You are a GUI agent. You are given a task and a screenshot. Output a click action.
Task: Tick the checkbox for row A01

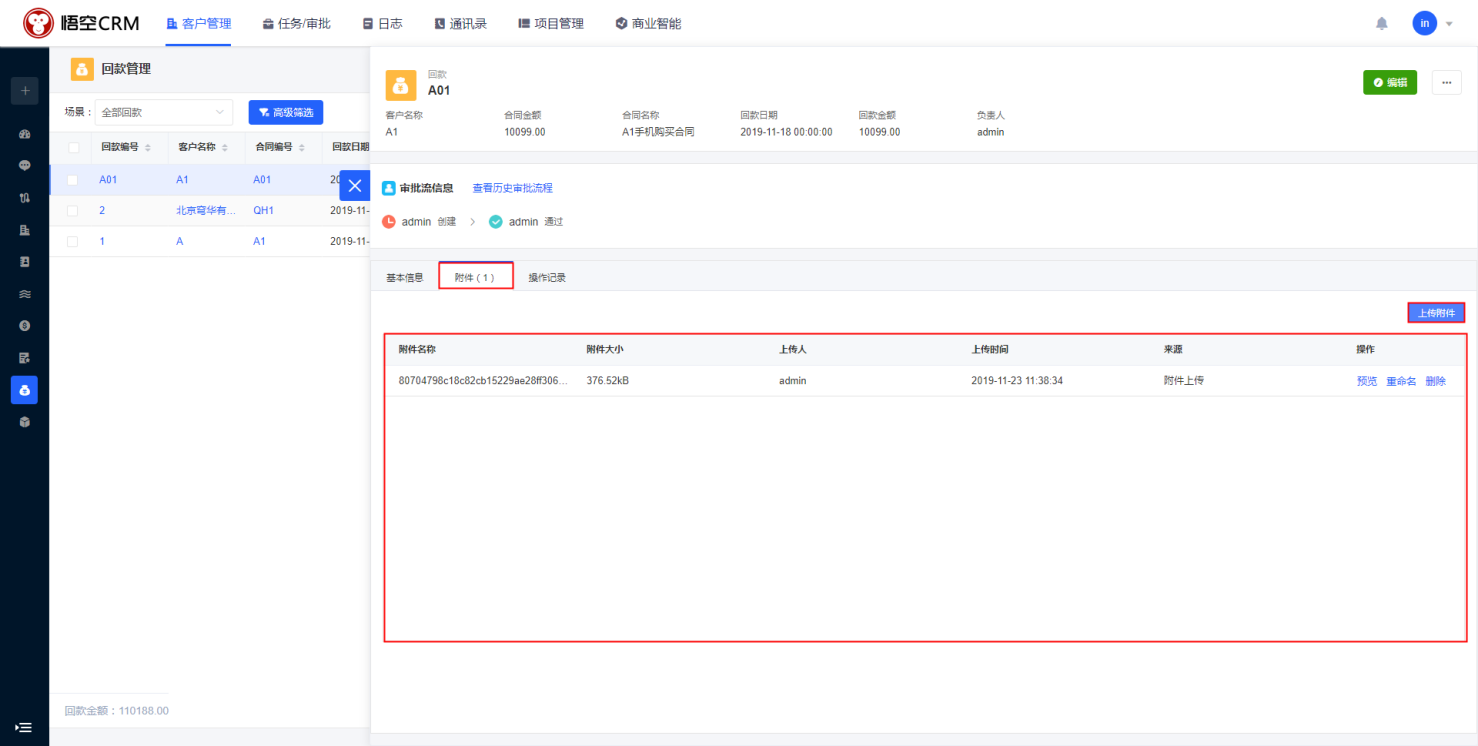click(73, 180)
